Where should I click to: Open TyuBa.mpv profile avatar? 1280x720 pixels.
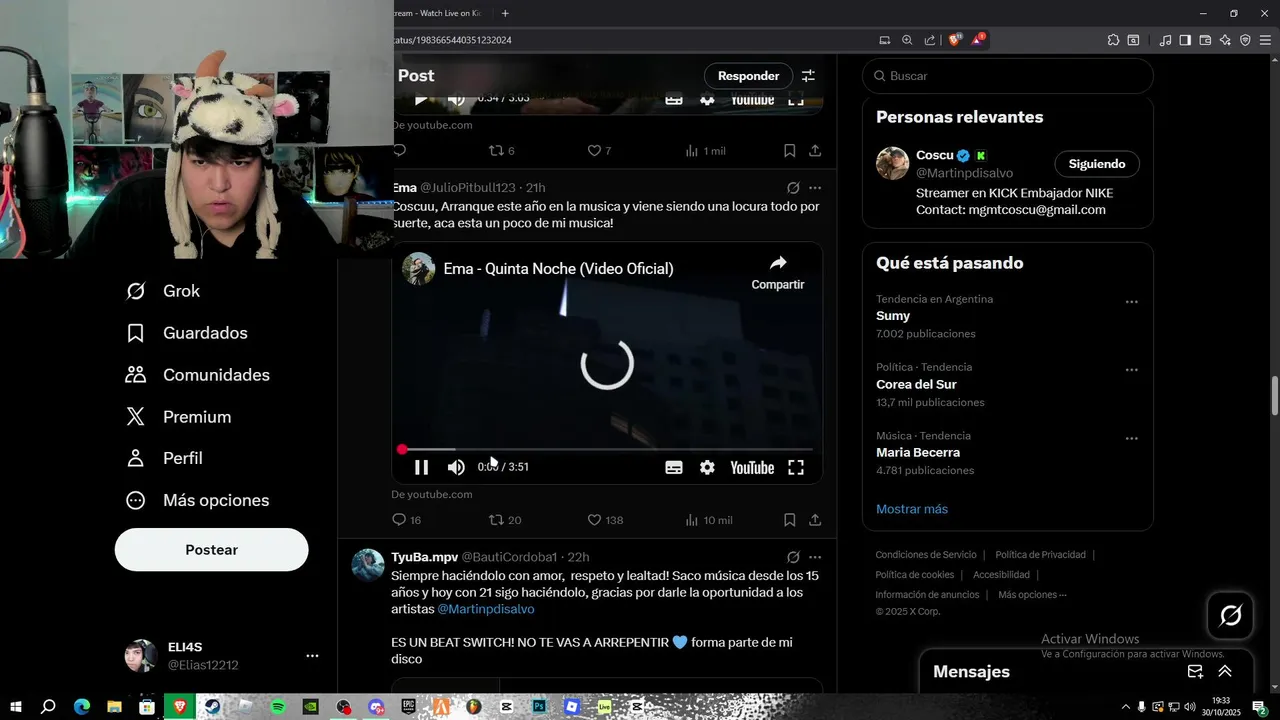point(368,565)
